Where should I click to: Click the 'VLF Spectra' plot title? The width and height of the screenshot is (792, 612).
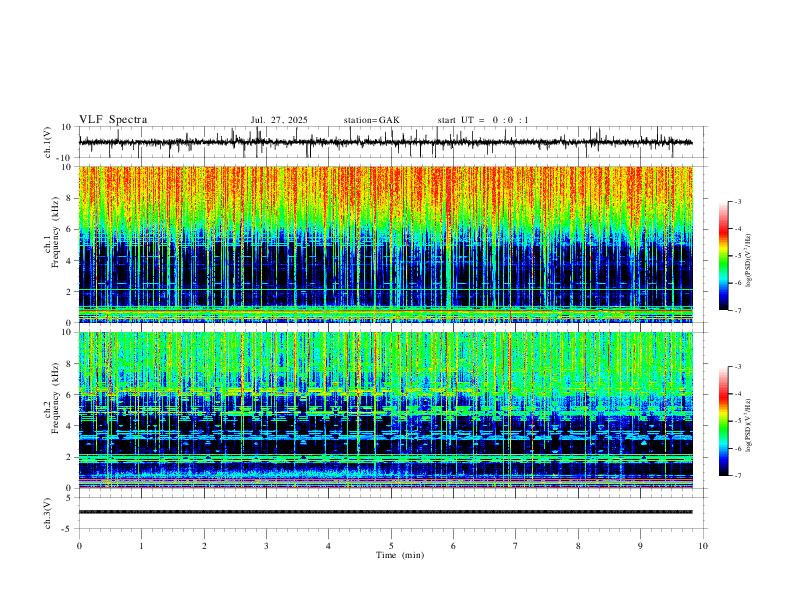[113, 120]
